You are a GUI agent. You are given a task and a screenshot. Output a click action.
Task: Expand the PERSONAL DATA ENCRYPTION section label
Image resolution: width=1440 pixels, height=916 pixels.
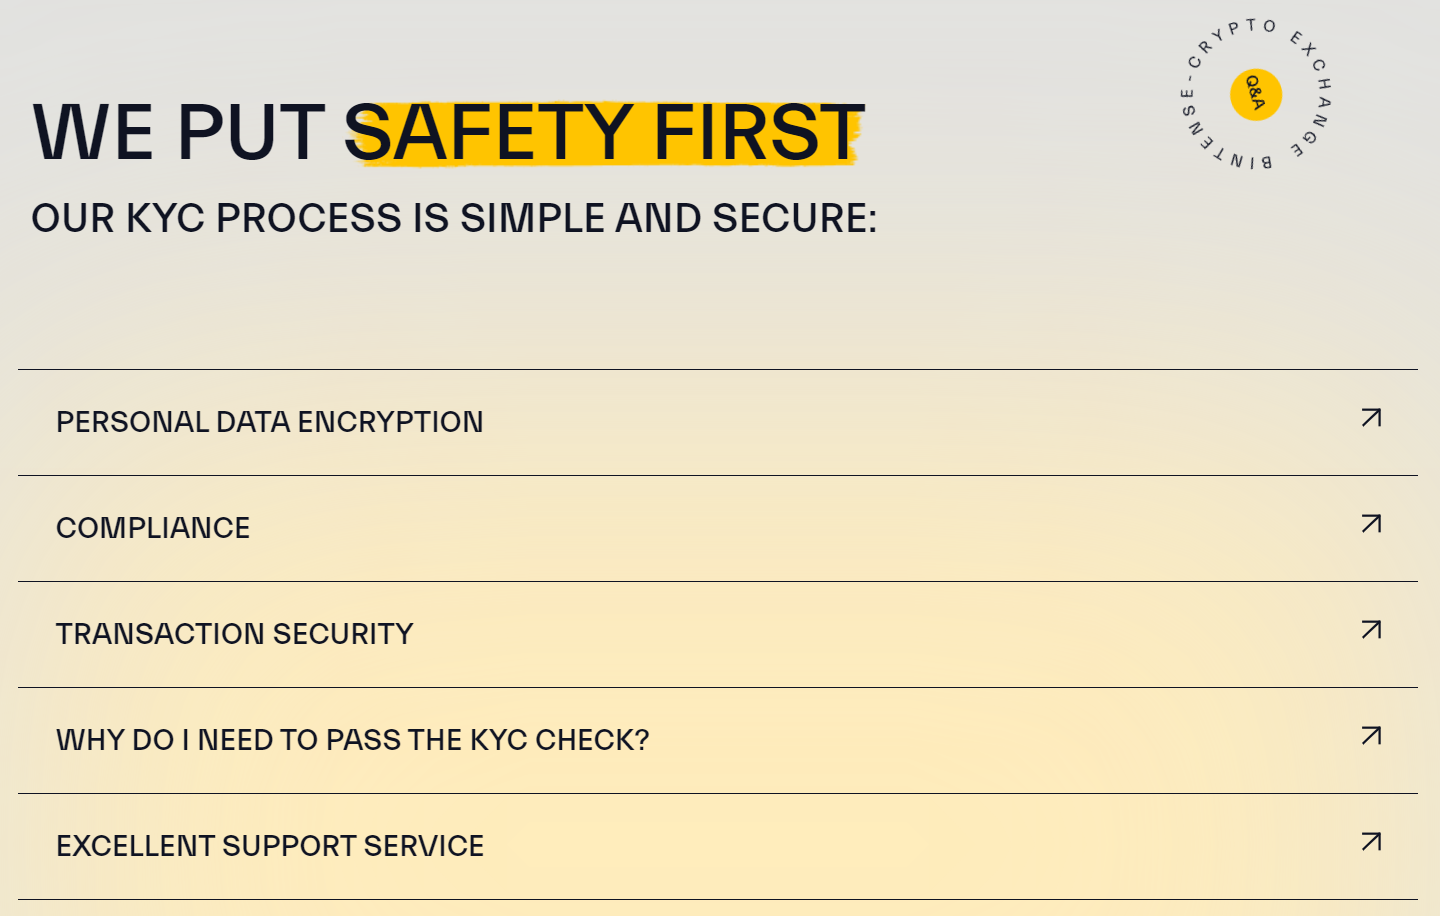[270, 422]
